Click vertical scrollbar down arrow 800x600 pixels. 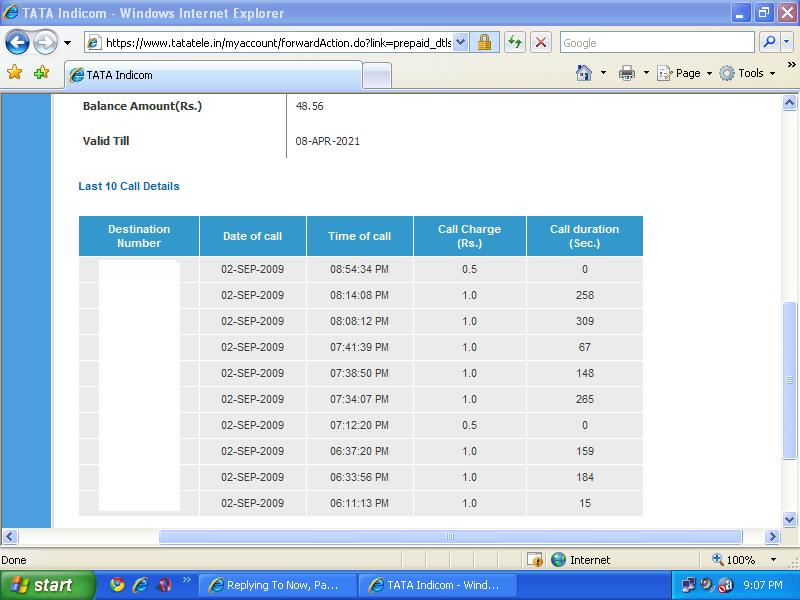tap(789, 519)
